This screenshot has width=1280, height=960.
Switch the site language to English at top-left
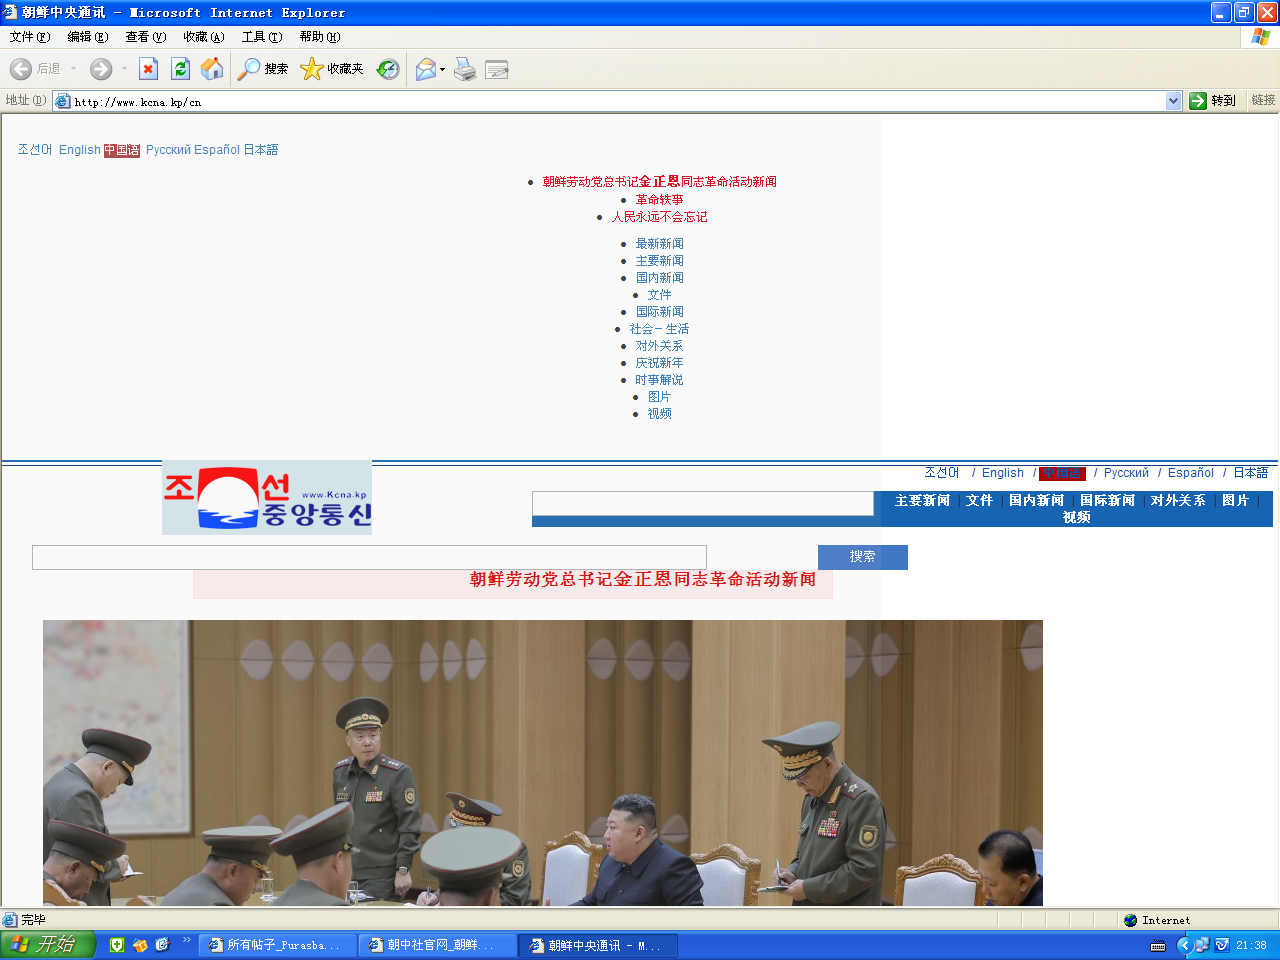79,150
